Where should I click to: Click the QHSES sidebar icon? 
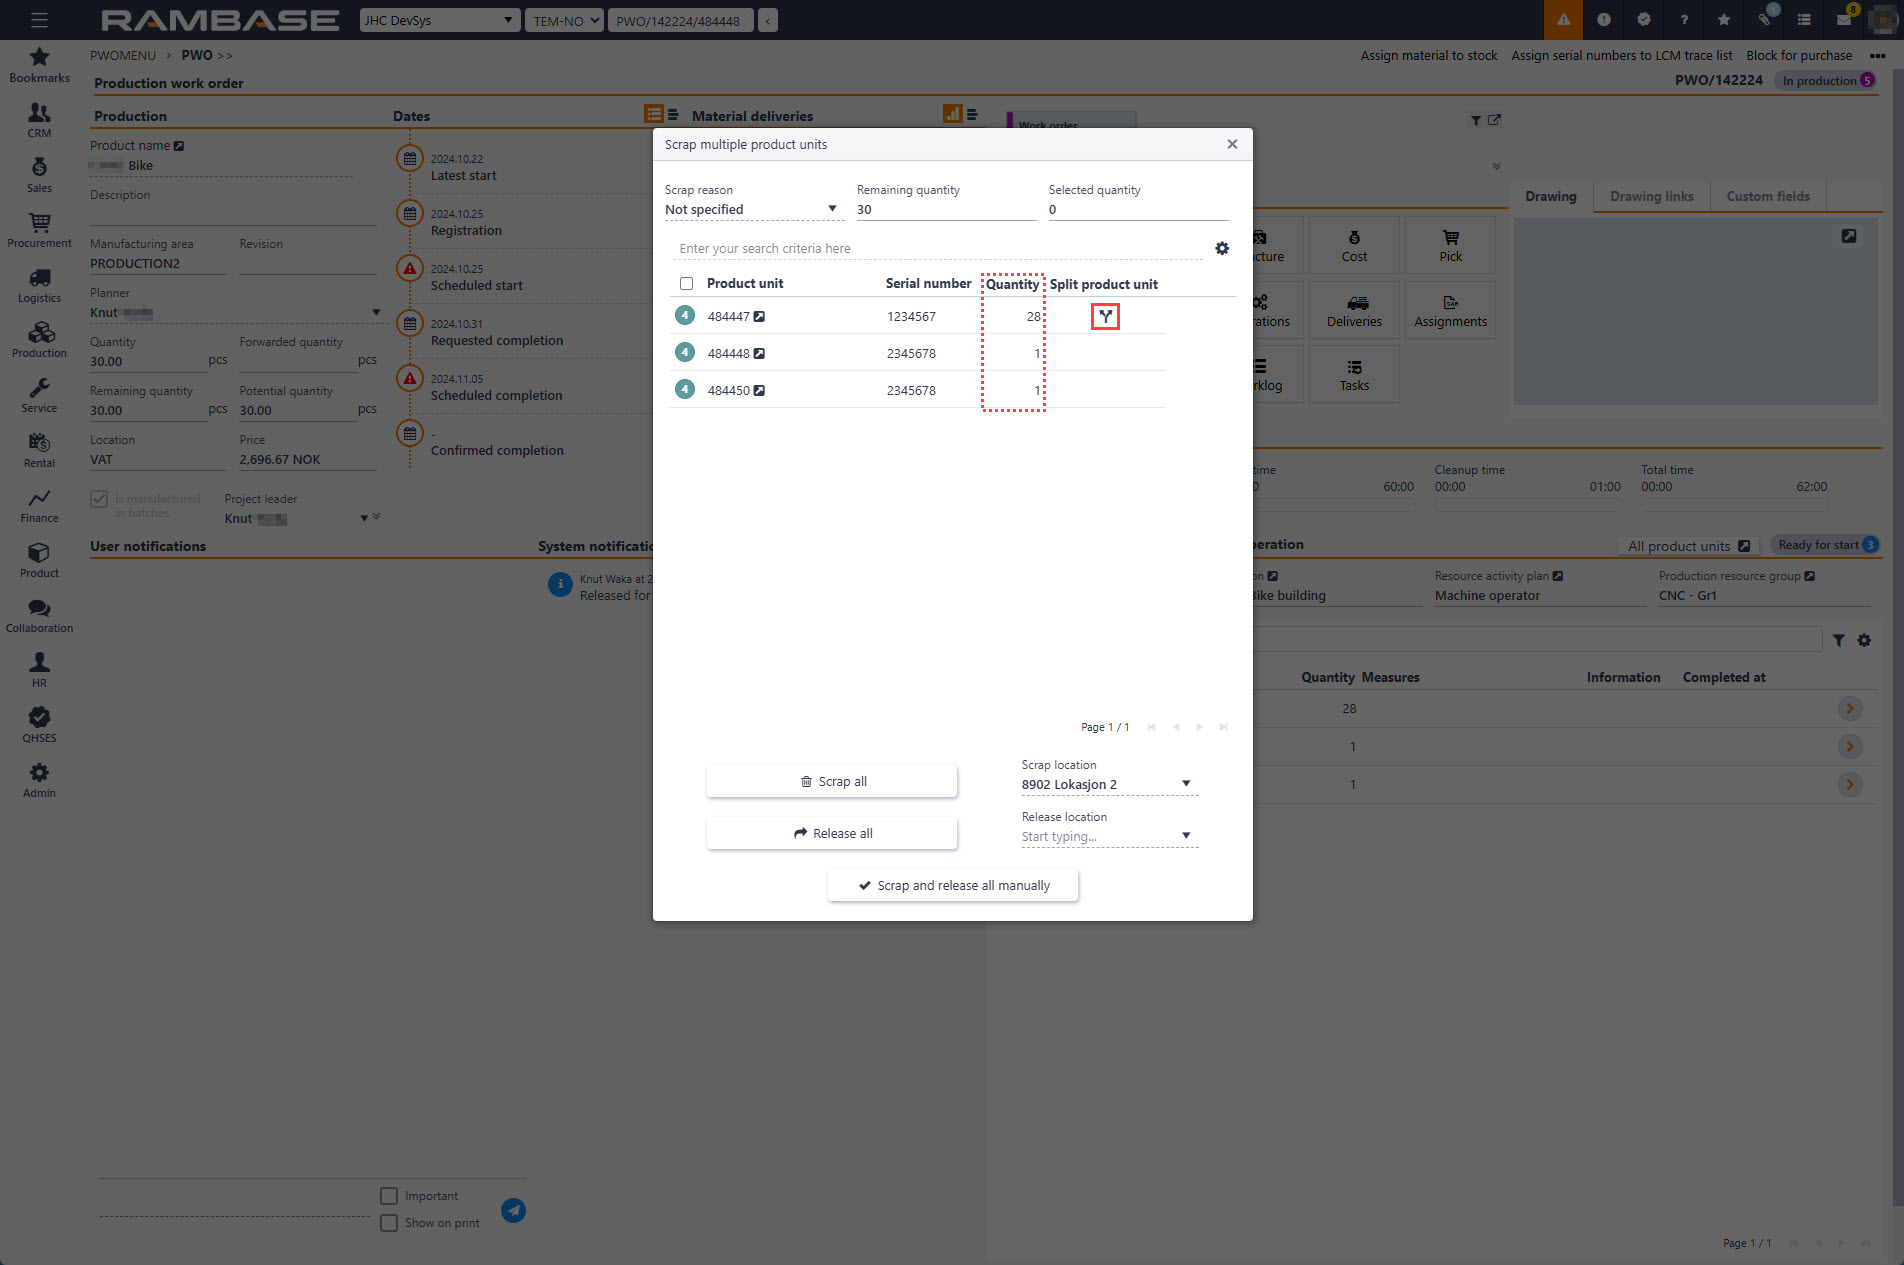coord(39,725)
